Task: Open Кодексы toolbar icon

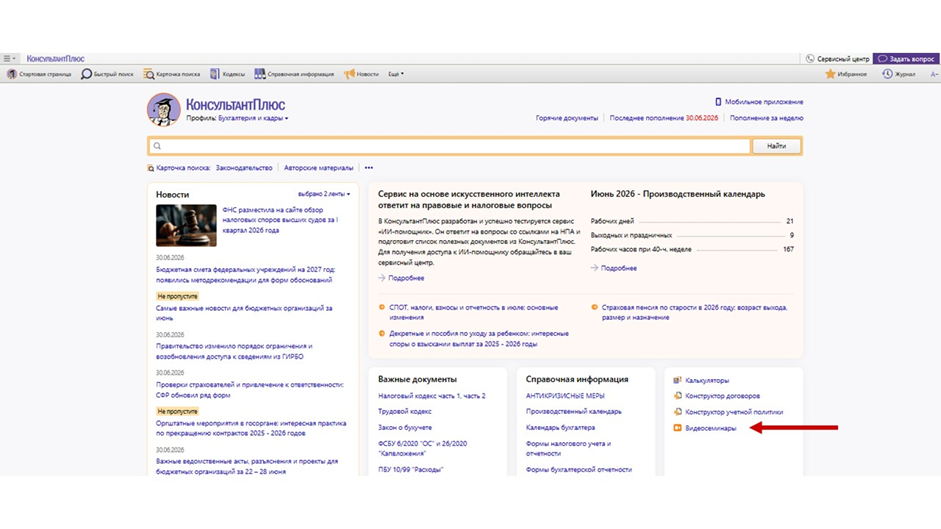Action: (x=215, y=74)
